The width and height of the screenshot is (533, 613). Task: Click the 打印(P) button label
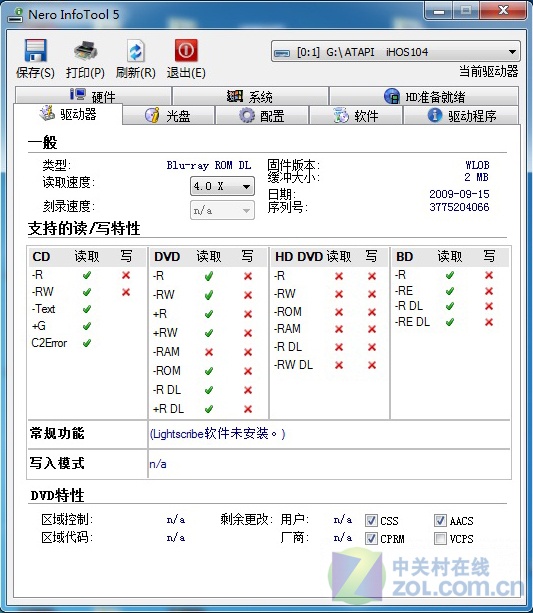click(x=85, y=73)
